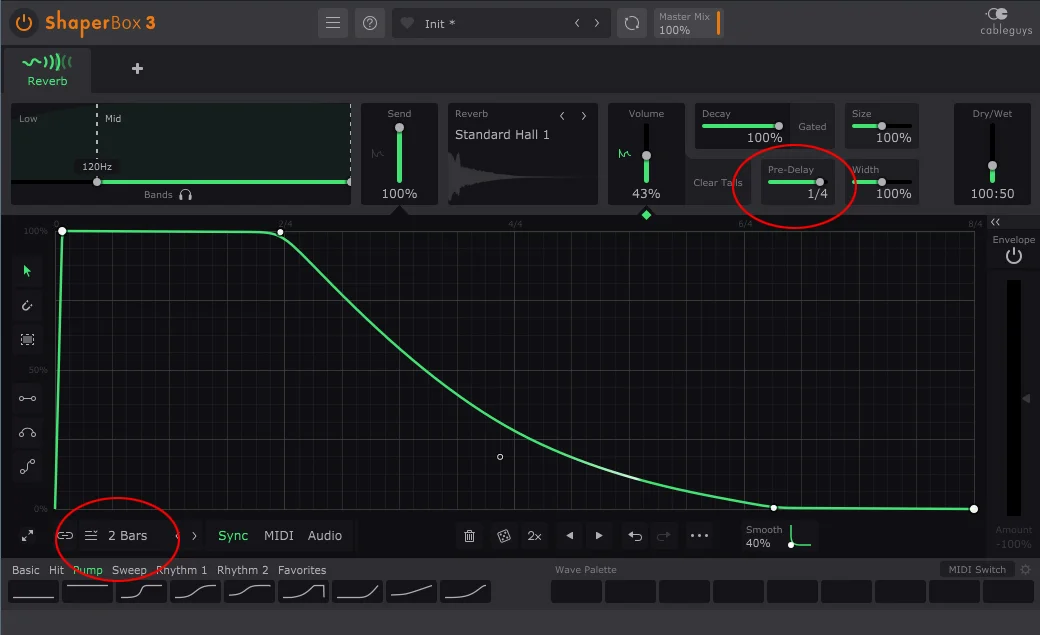Click the dice randomize icon

503,535
